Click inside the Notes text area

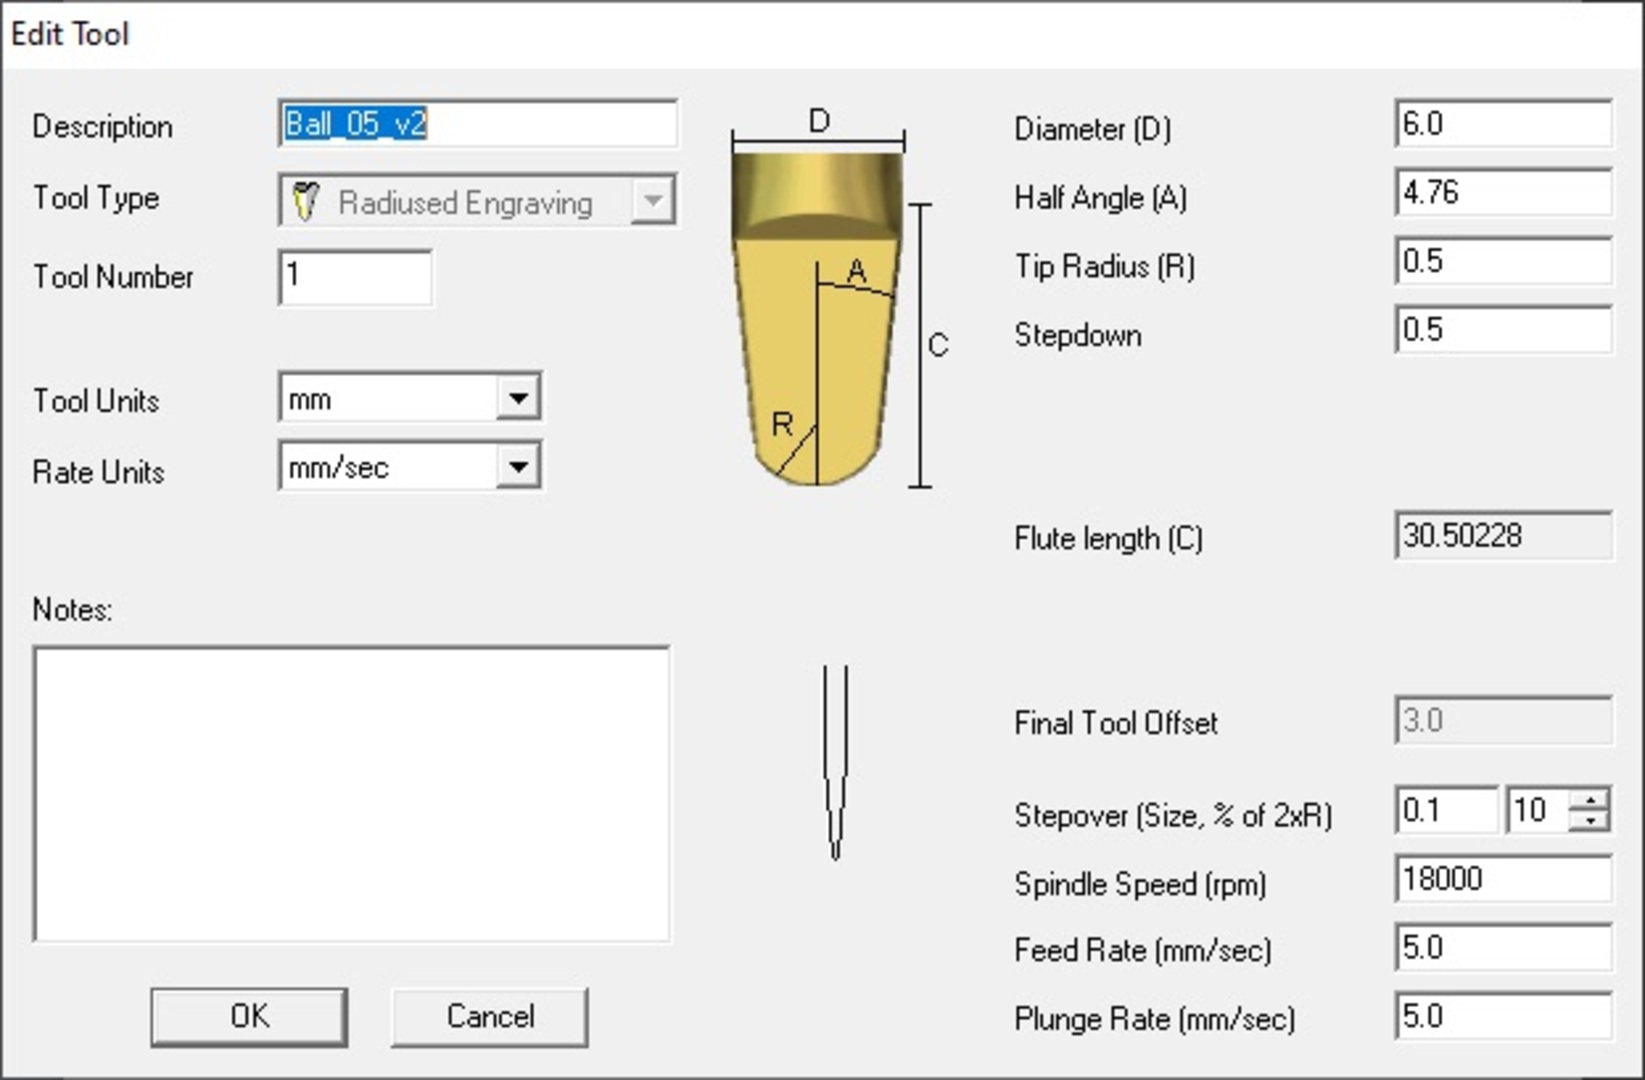coord(351,794)
